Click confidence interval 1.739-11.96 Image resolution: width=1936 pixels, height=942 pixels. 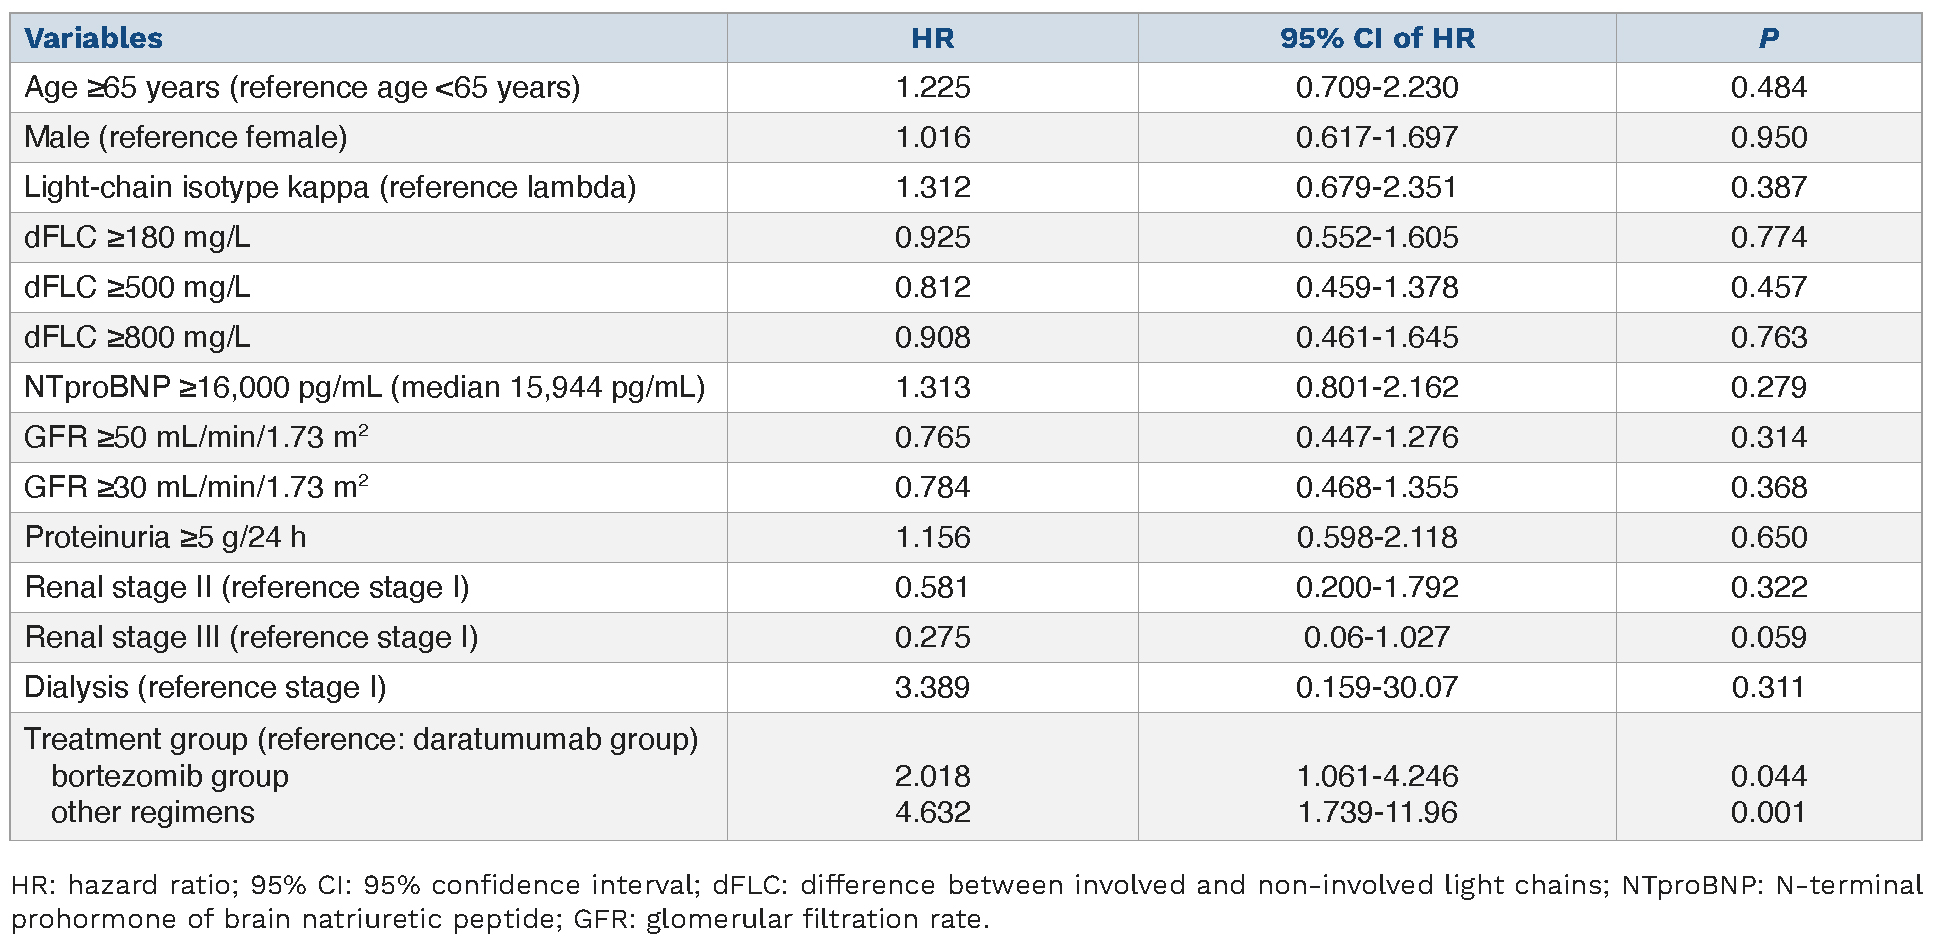point(1377,812)
